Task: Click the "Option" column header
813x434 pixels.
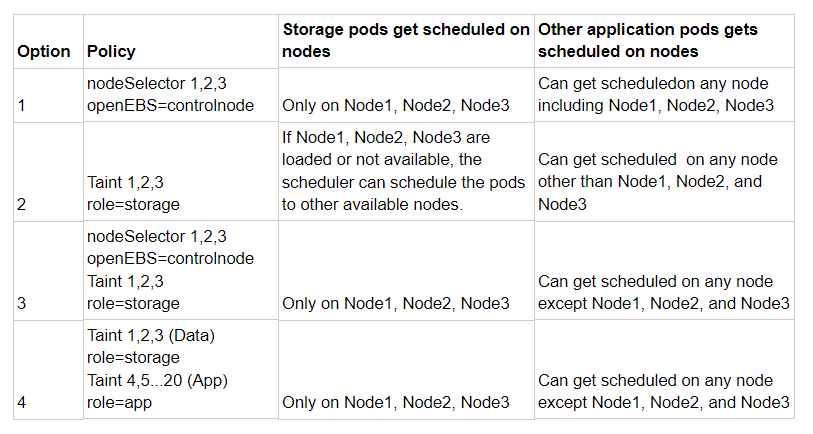Action: pos(44,51)
